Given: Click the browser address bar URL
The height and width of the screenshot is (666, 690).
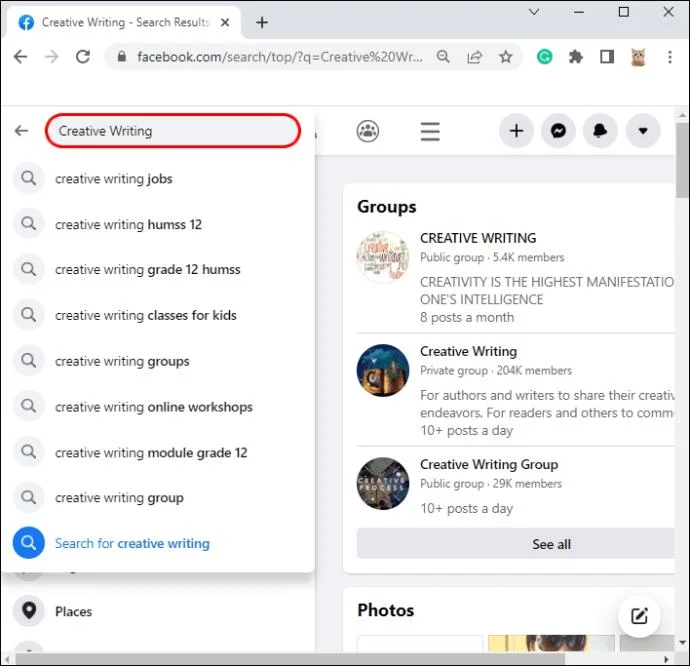Looking at the screenshot, I should tap(279, 57).
